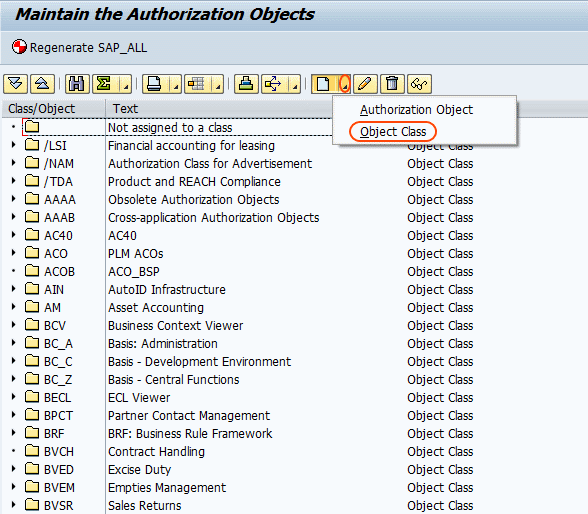Click 'Object Class' in the Sales Returns row
Image resolution: width=588 pixels, height=514 pixels.
440,505
